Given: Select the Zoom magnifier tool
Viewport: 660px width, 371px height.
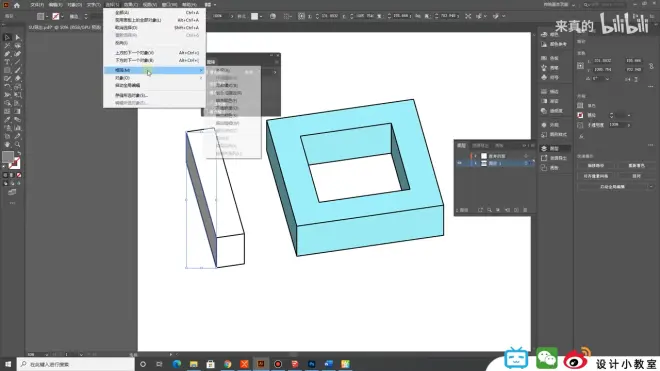Looking at the screenshot, I should [18, 144].
